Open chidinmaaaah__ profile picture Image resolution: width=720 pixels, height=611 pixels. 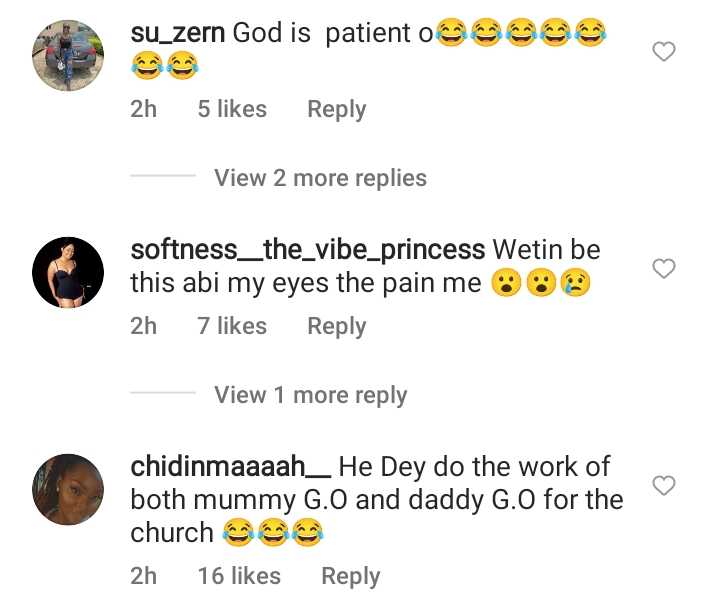68,490
